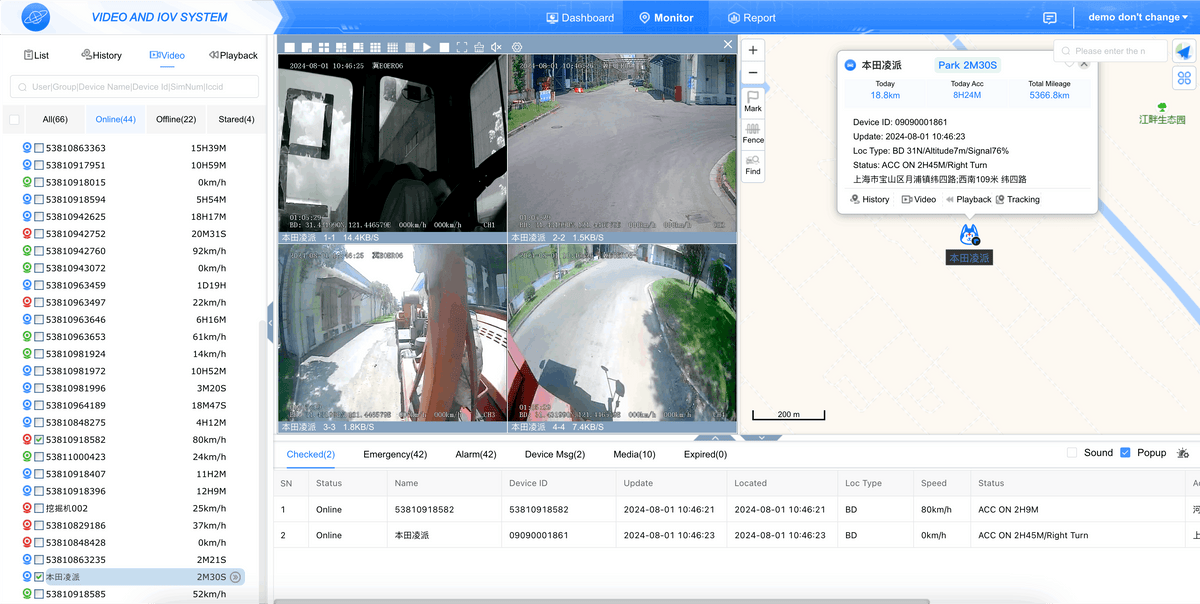Check the box for device 53810942760
This screenshot has height=604, width=1200.
coord(39,251)
